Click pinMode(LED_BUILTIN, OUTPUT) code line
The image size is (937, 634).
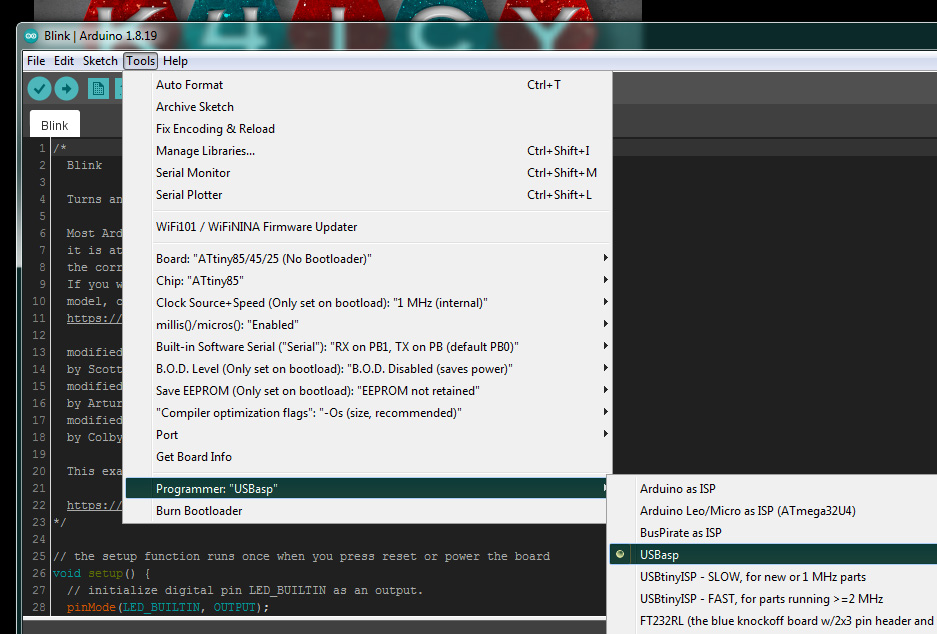(168, 607)
